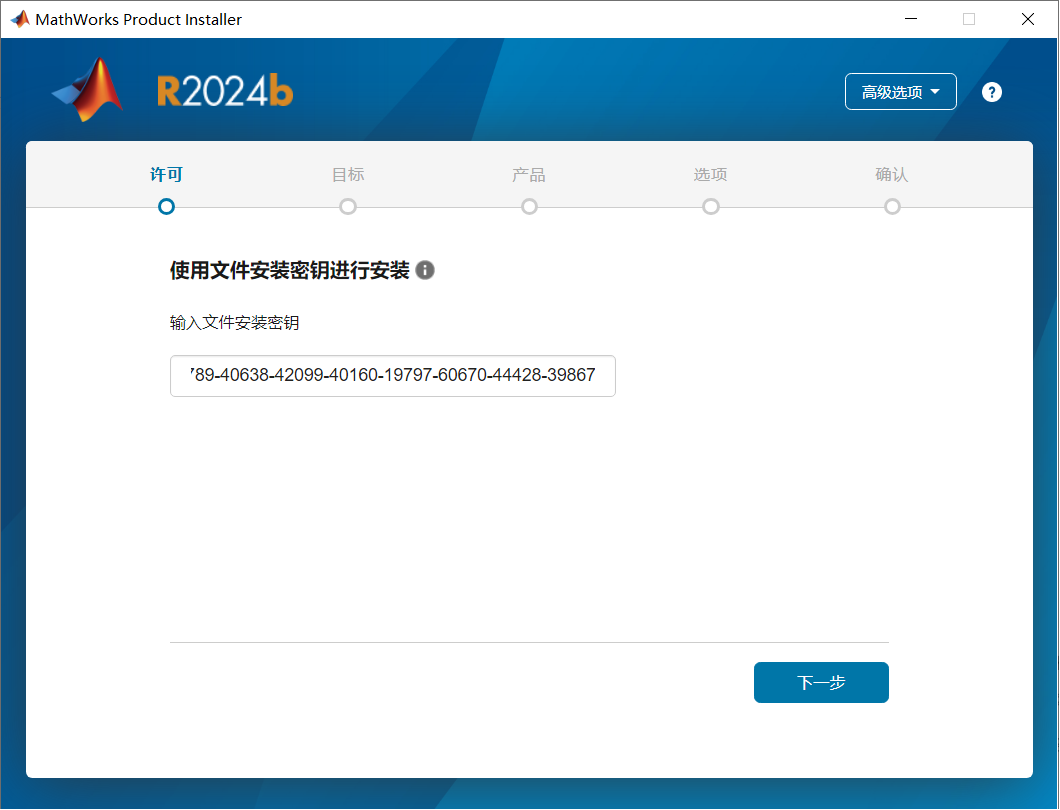
Task: Open the help question mark icon
Action: [991, 92]
